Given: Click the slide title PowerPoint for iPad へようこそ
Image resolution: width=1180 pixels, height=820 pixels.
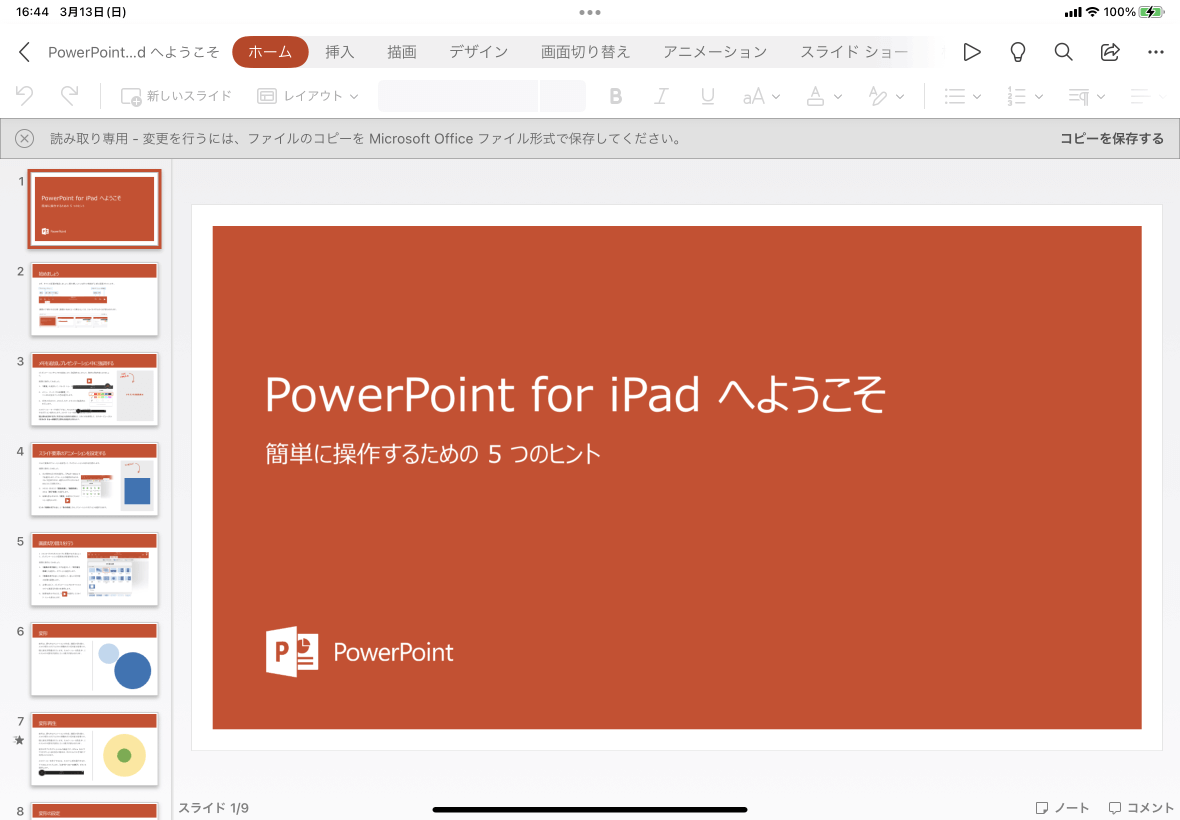Looking at the screenshot, I should click(x=576, y=394).
